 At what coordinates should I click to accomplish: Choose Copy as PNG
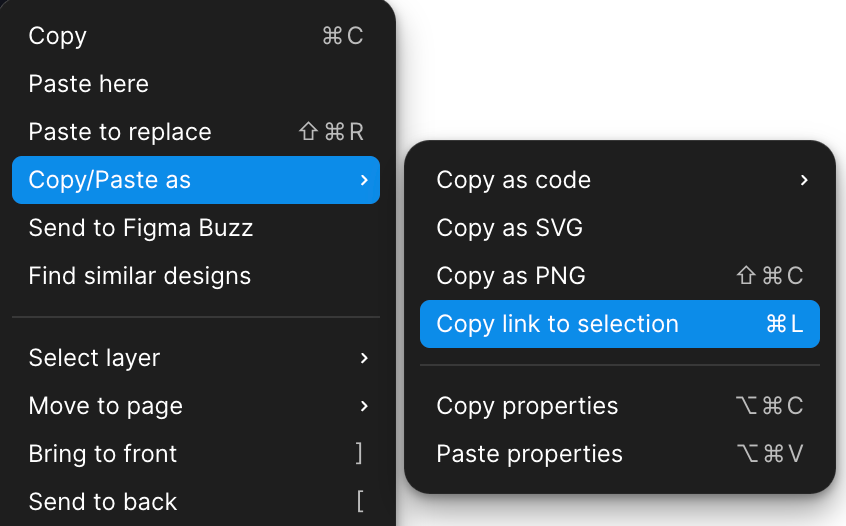pos(620,276)
